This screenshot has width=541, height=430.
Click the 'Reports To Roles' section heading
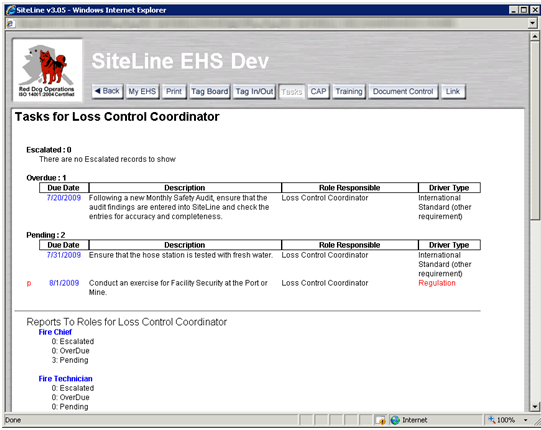tap(127, 322)
